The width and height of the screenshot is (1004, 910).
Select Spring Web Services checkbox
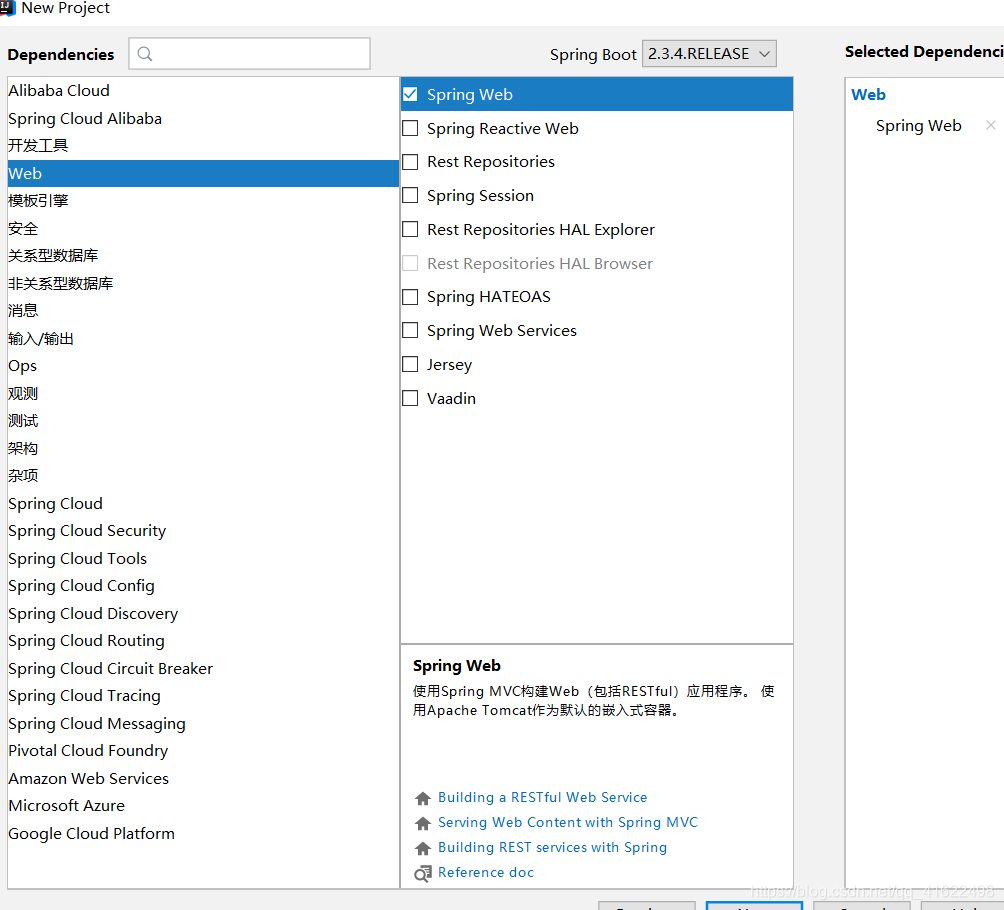point(410,330)
